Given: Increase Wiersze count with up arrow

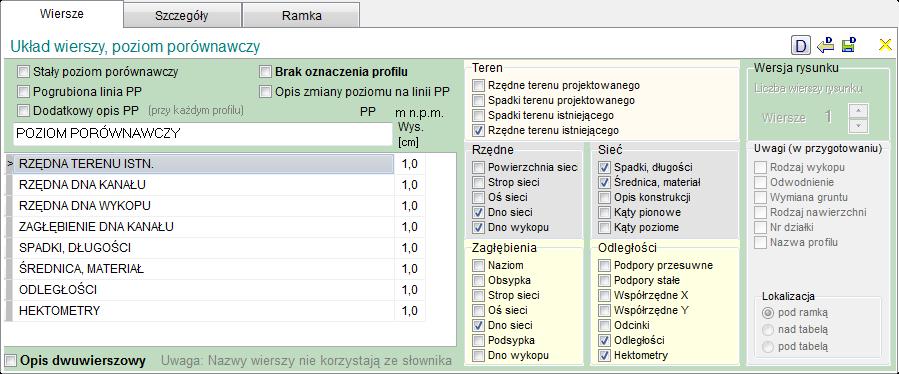Looking at the screenshot, I should (857, 111).
